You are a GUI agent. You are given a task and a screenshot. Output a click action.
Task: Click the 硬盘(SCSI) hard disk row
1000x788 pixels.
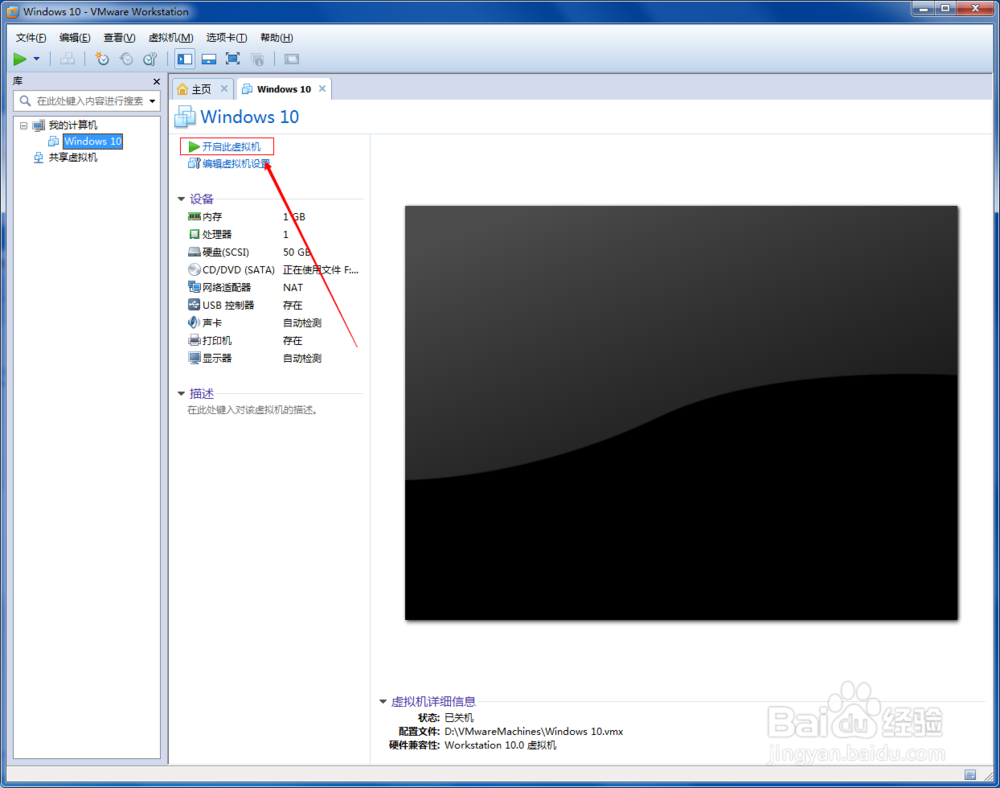tap(273, 252)
